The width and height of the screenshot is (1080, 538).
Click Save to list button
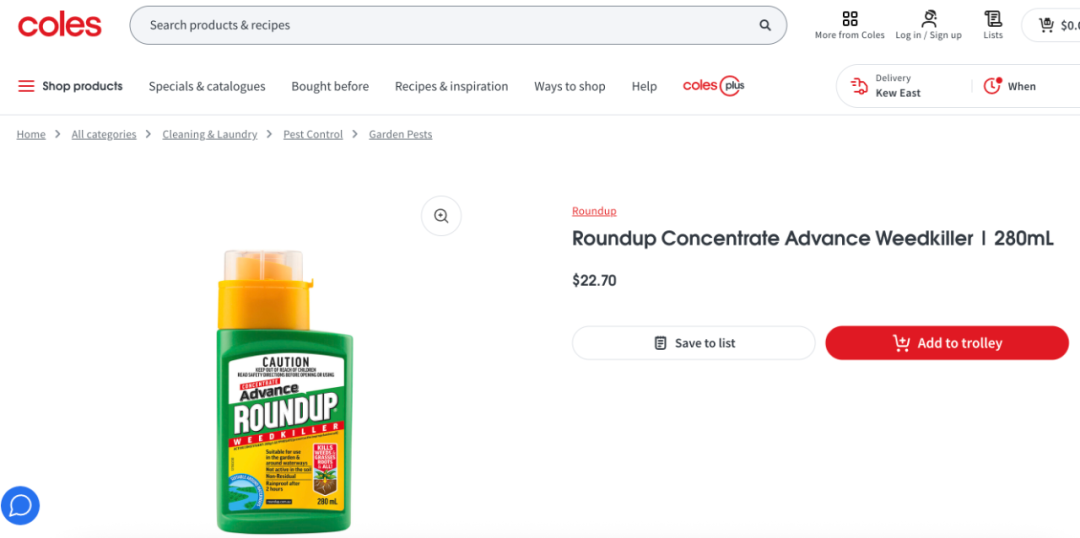coord(693,343)
